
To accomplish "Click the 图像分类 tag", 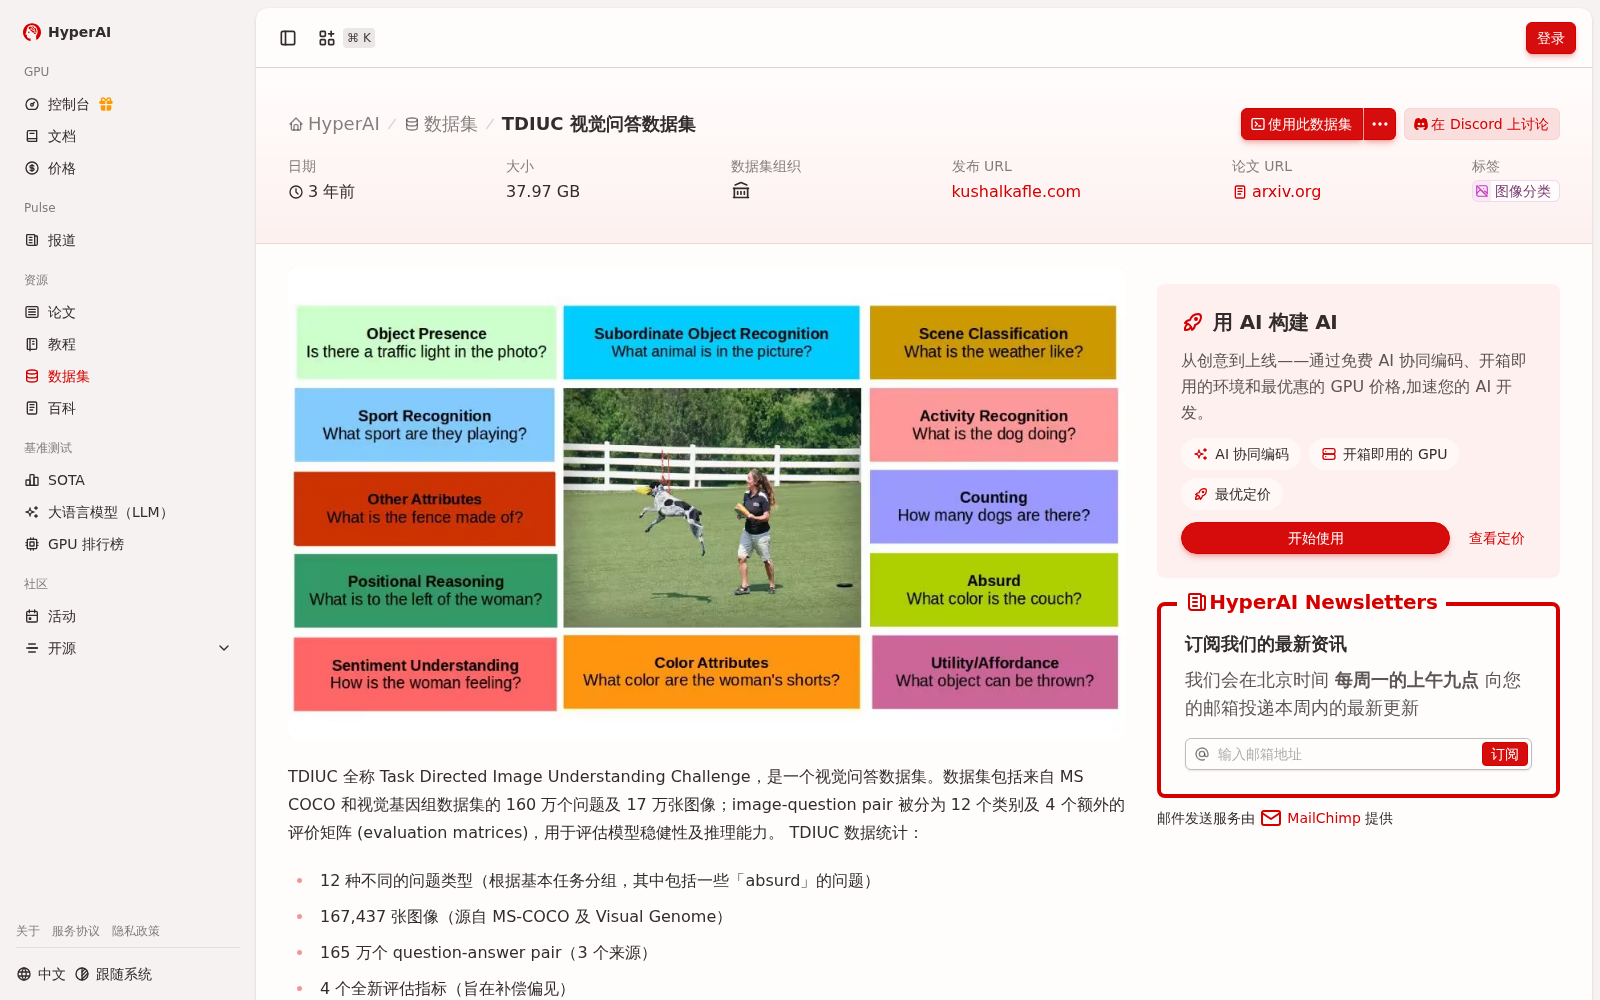I will 1515,191.
